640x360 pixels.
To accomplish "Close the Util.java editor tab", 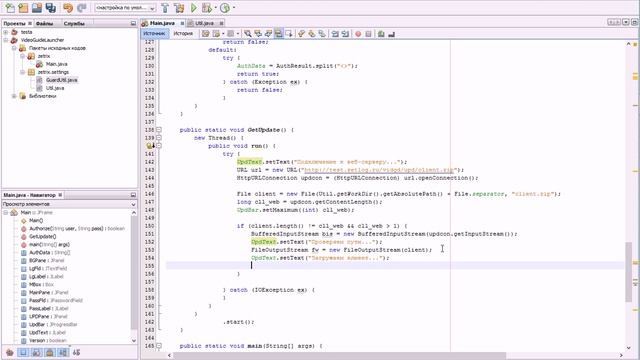I will pos(222,23).
